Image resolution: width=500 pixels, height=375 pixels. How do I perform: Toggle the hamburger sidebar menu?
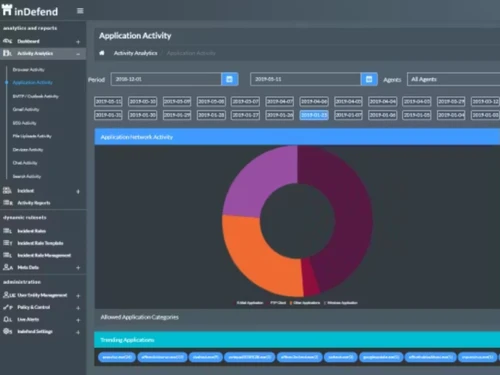[x=80, y=11]
